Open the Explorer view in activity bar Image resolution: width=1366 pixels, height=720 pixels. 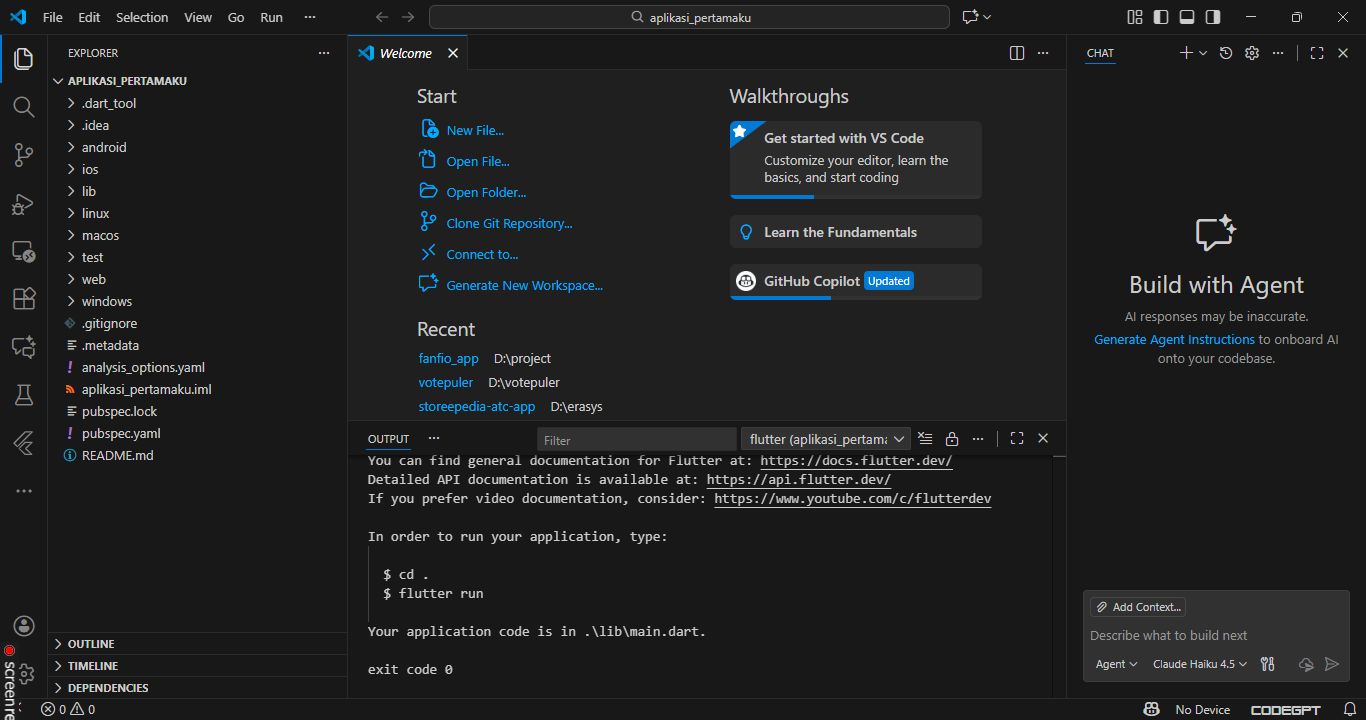[23, 59]
